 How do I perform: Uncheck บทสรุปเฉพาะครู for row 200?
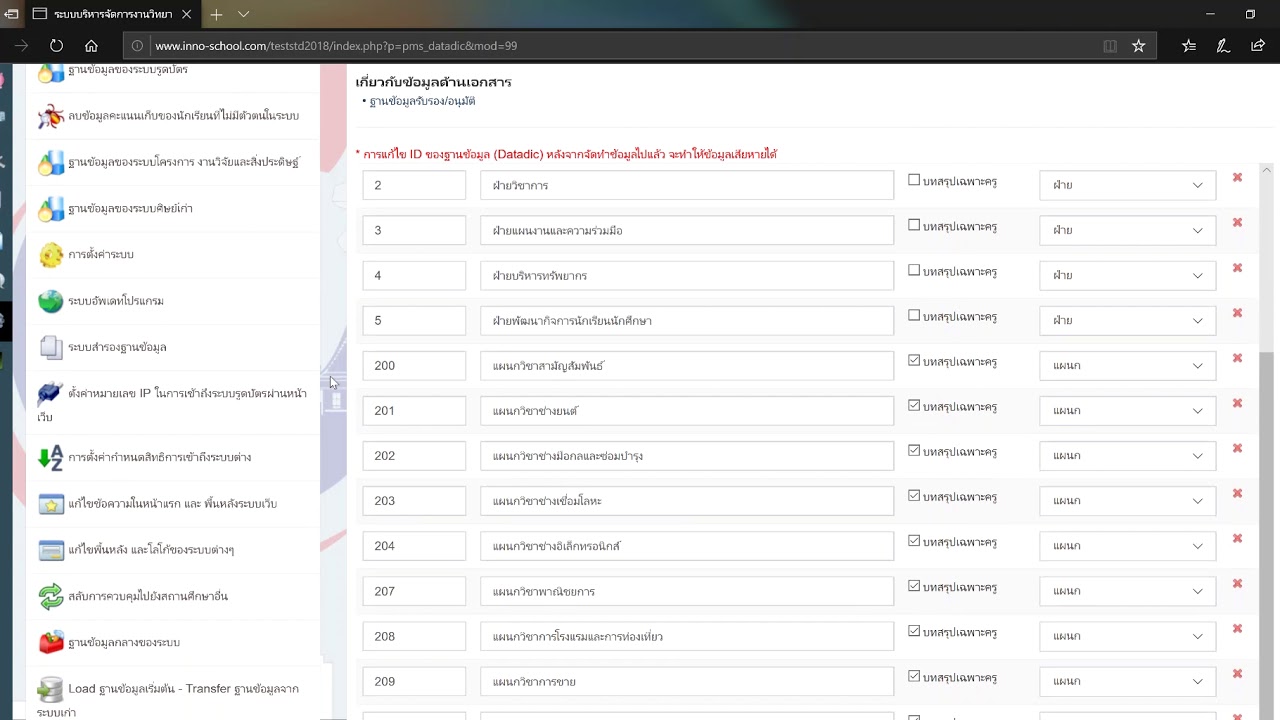coord(914,360)
